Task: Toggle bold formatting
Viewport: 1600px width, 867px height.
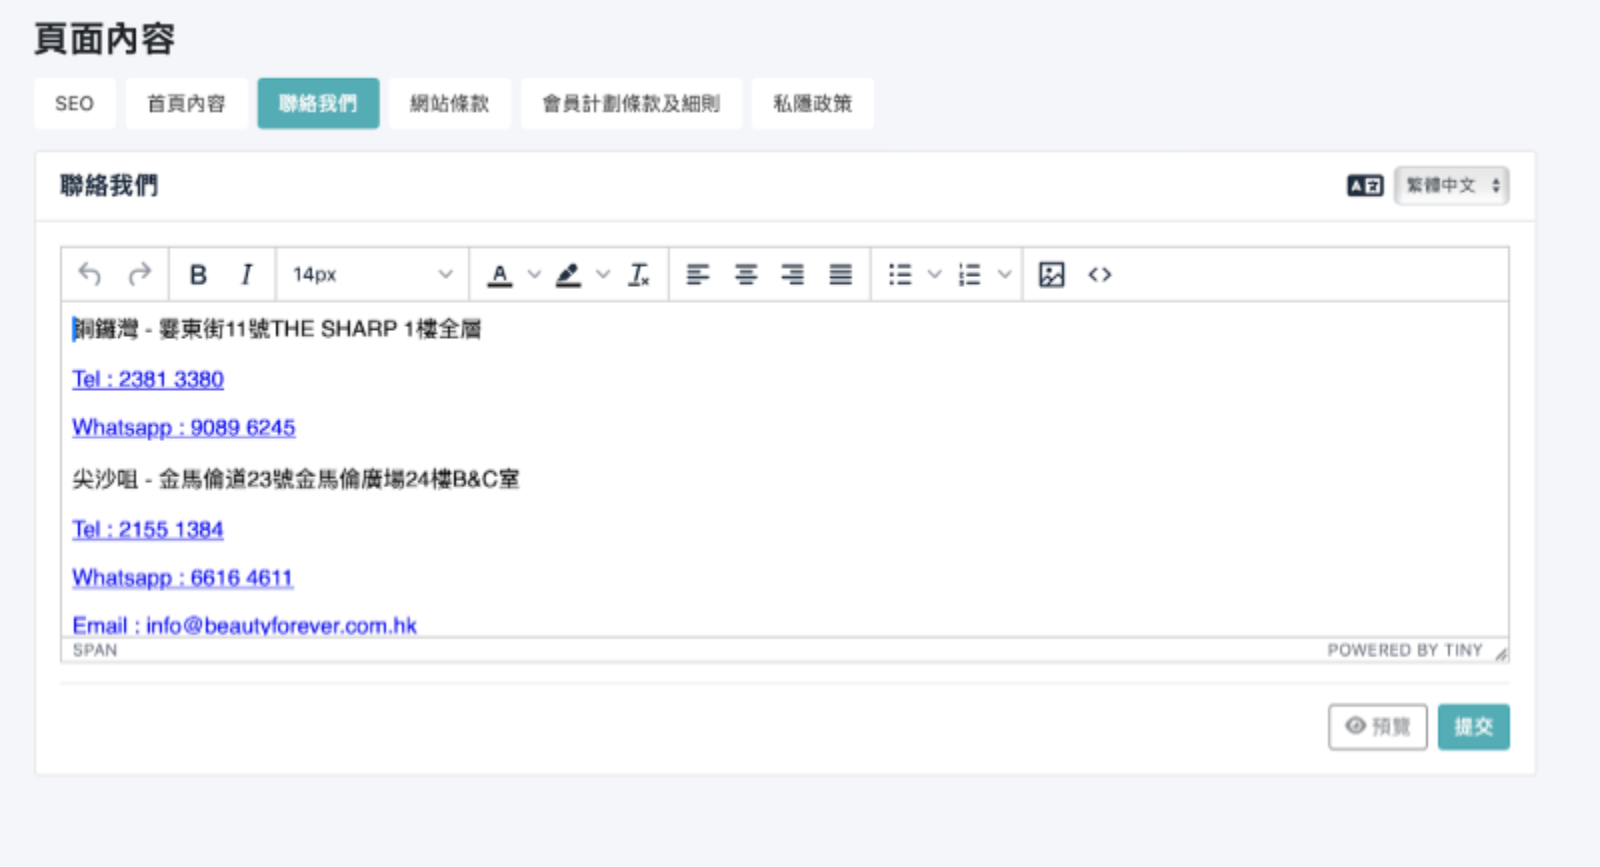Action: point(198,274)
